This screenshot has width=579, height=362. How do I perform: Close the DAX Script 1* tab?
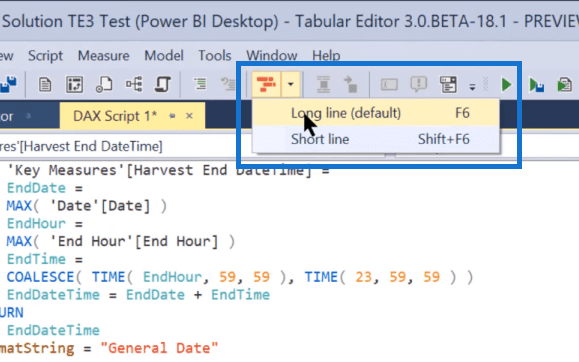pos(189,116)
